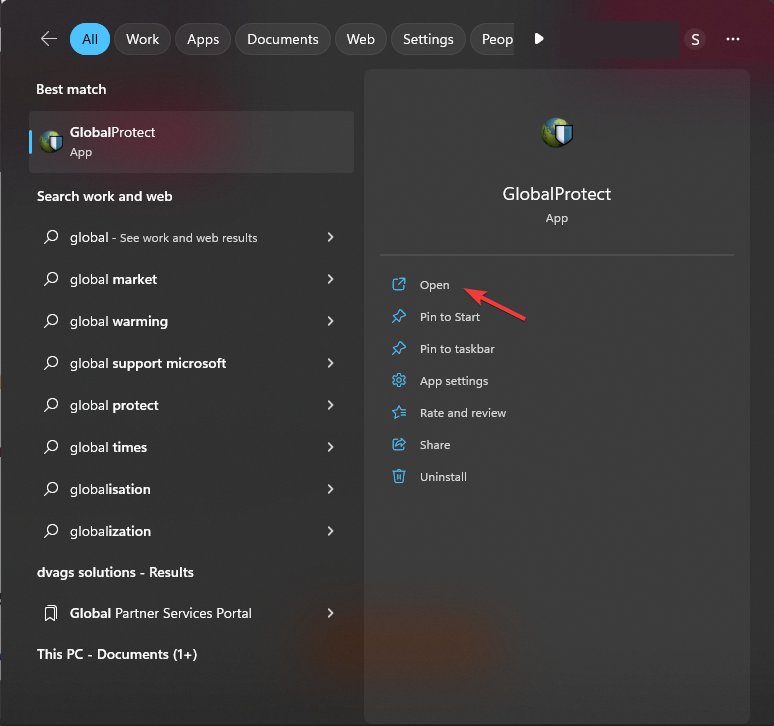
Task: Click the search icon beside global protect
Action: (x=51, y=405)
